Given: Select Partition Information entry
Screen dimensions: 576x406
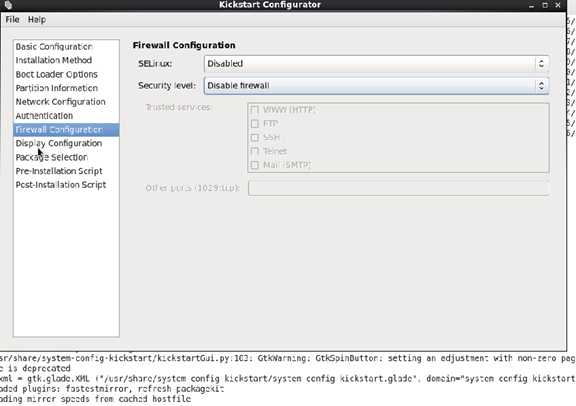Looking at the screenshot, I should coord(66,88).
